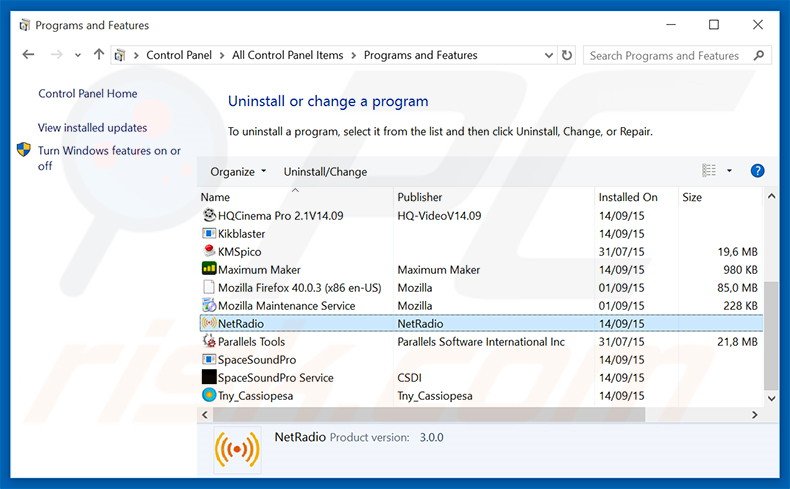Click the Mozilla Firefox blank icon
The width and height of the screenshot is (790, 489).
[209, 287]
